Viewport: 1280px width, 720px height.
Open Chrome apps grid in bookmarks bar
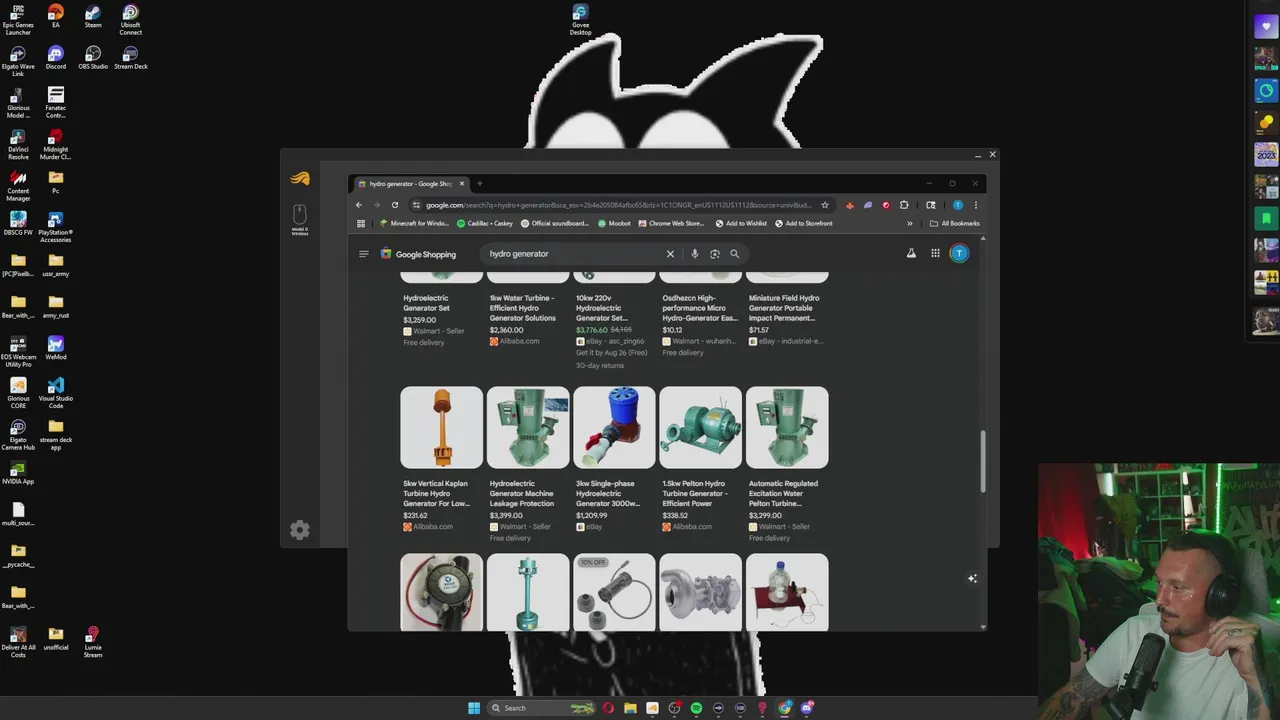tap(361, 224)
